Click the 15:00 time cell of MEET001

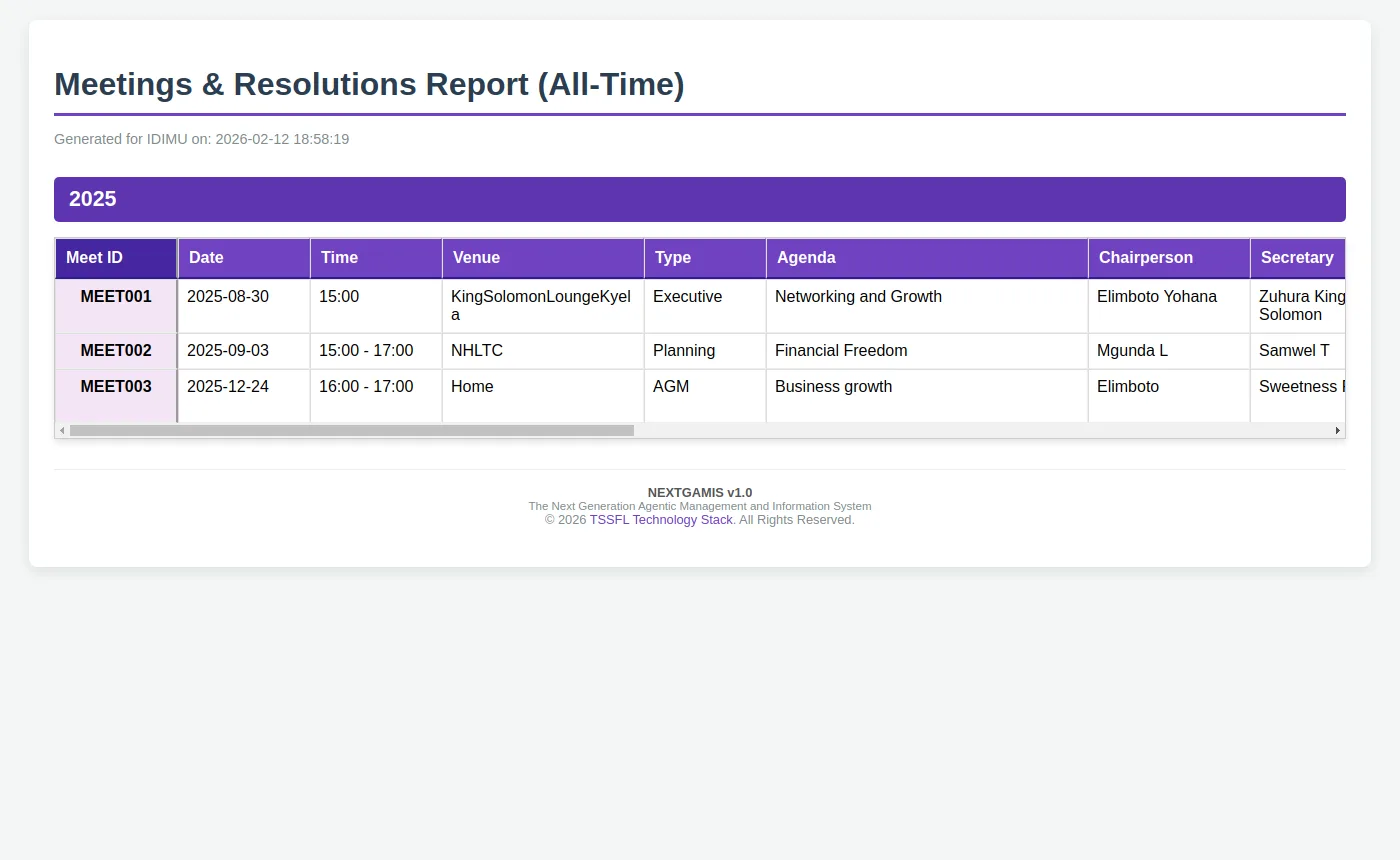[x=376, y=306]
